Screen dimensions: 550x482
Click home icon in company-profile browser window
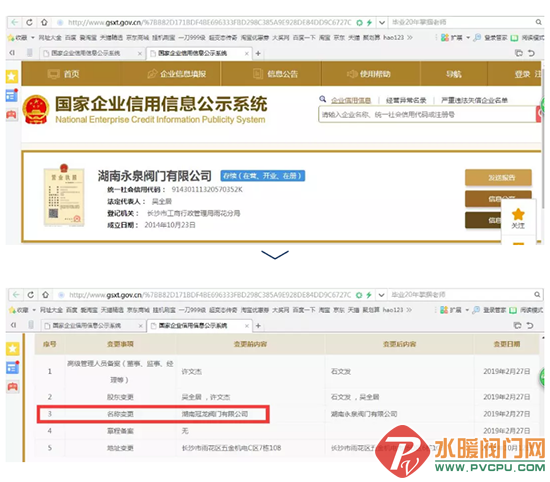[x=44, y=22]
